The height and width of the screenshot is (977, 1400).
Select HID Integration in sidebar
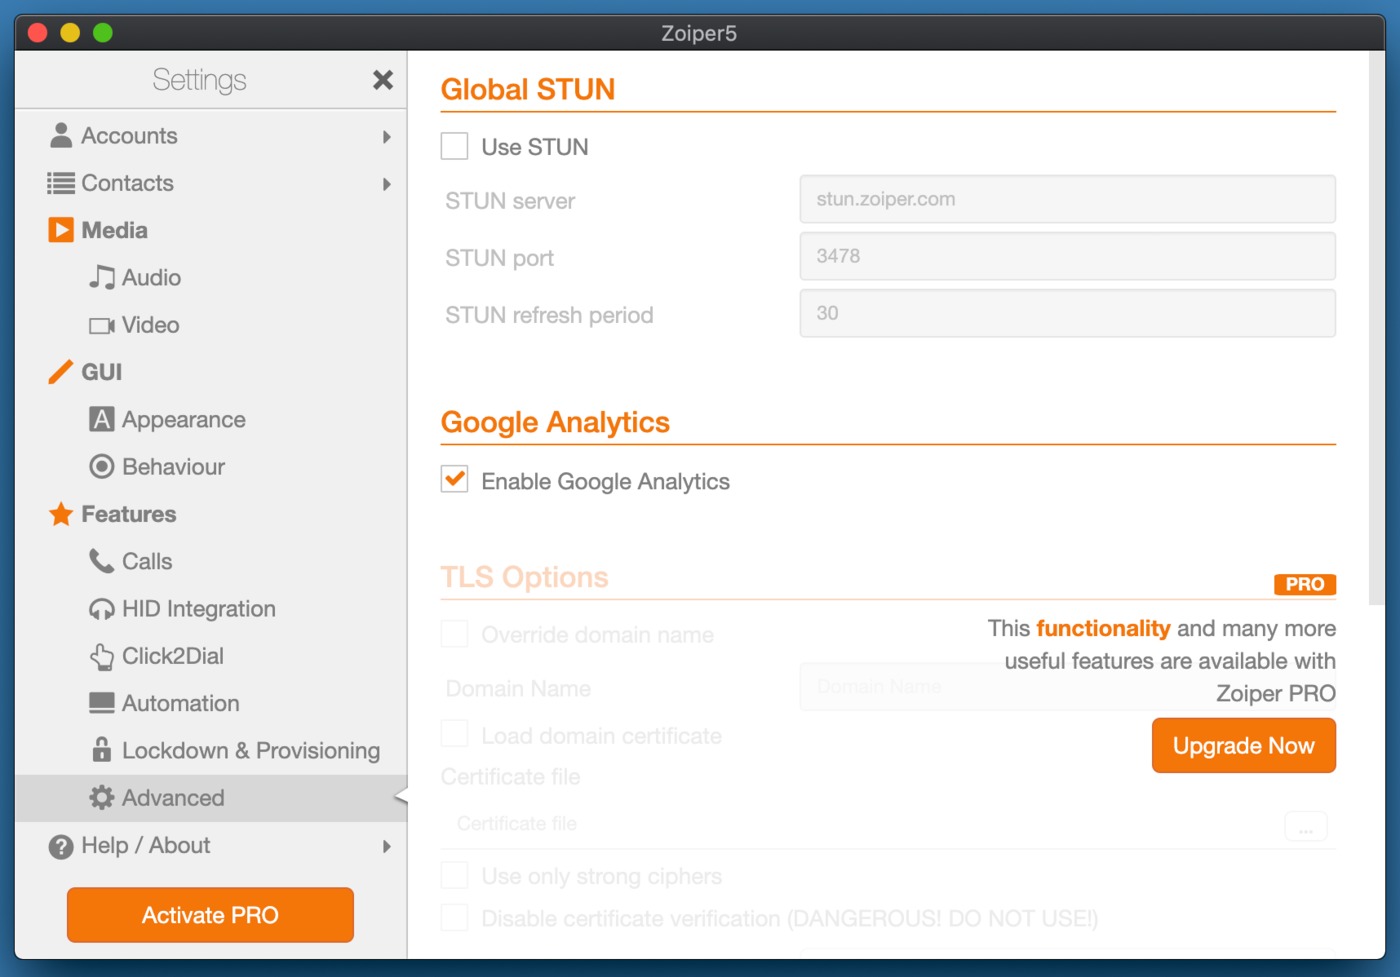[211, 609]
